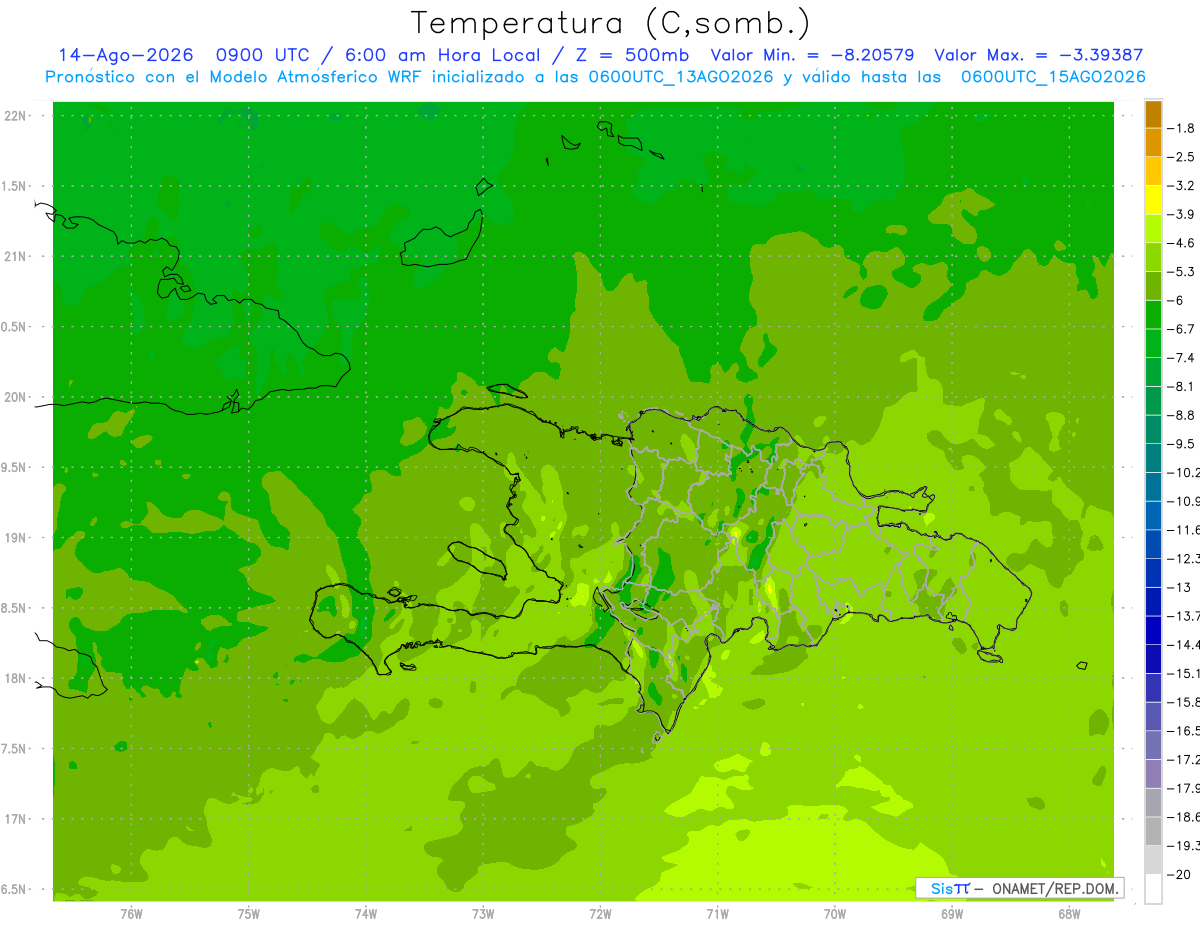Click the "17N" latitude label
This screenshot has width=1200, height=927.
coord(17,819)
